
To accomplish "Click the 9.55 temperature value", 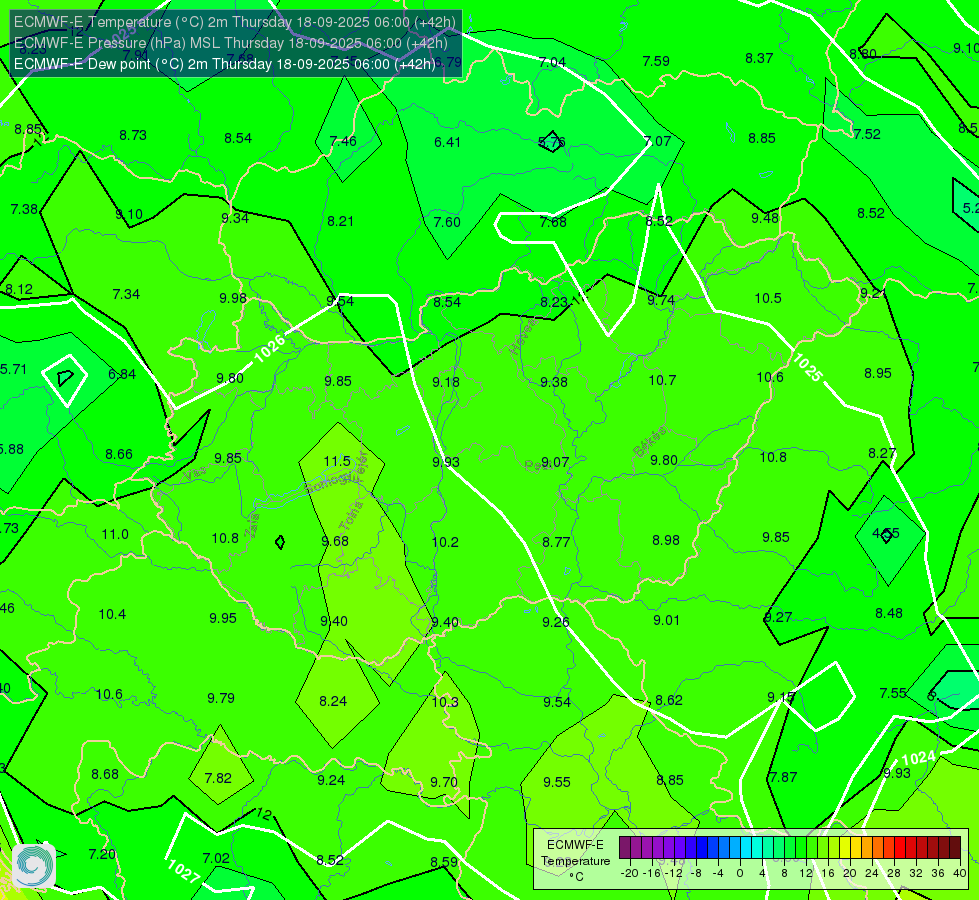I will 556,781.
